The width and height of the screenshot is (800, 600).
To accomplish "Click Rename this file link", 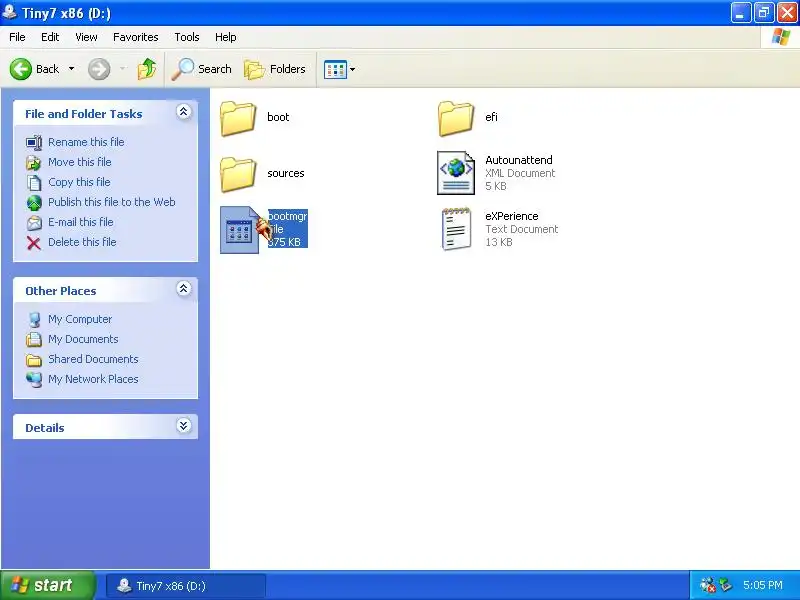I will click(86, 142).
